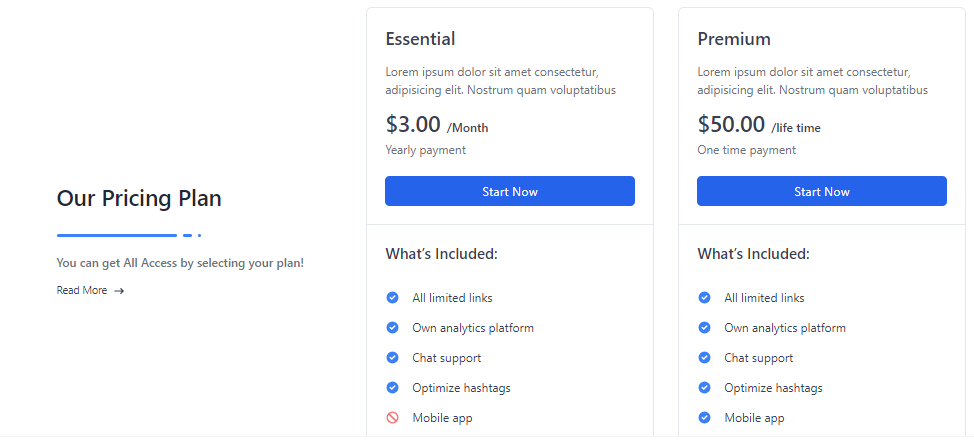Click checkmark icon beside Essential All limited links

pyautogui.click(x=393, y=298)
